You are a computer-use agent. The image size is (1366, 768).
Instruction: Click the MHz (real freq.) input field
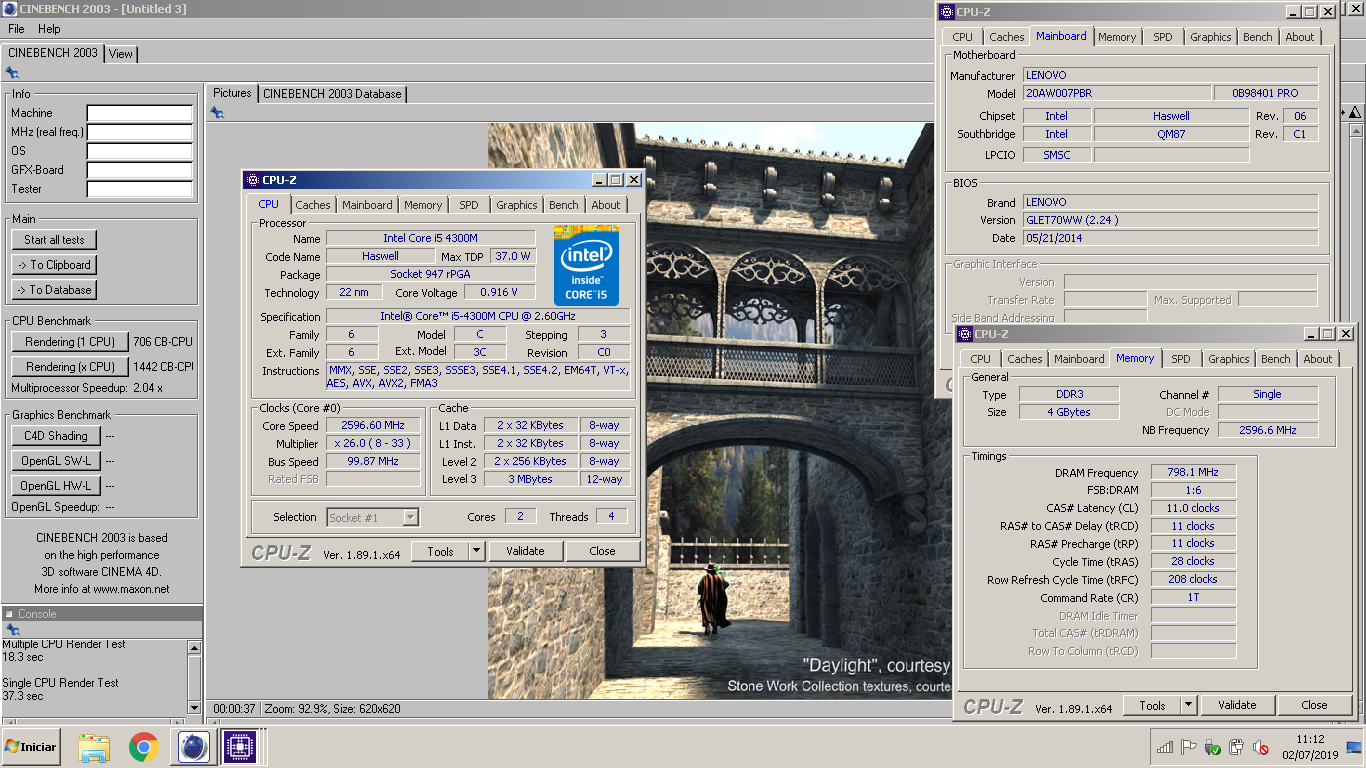coord(140,132)
